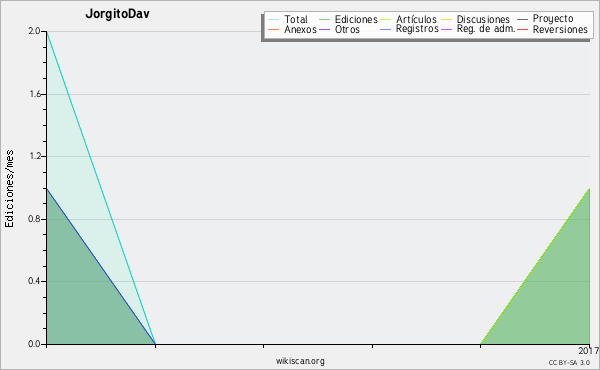Click the green Ediciones legend line swatch
This screenshot has width=600, height=370.
pyautogui.click(x=324, y=20)
